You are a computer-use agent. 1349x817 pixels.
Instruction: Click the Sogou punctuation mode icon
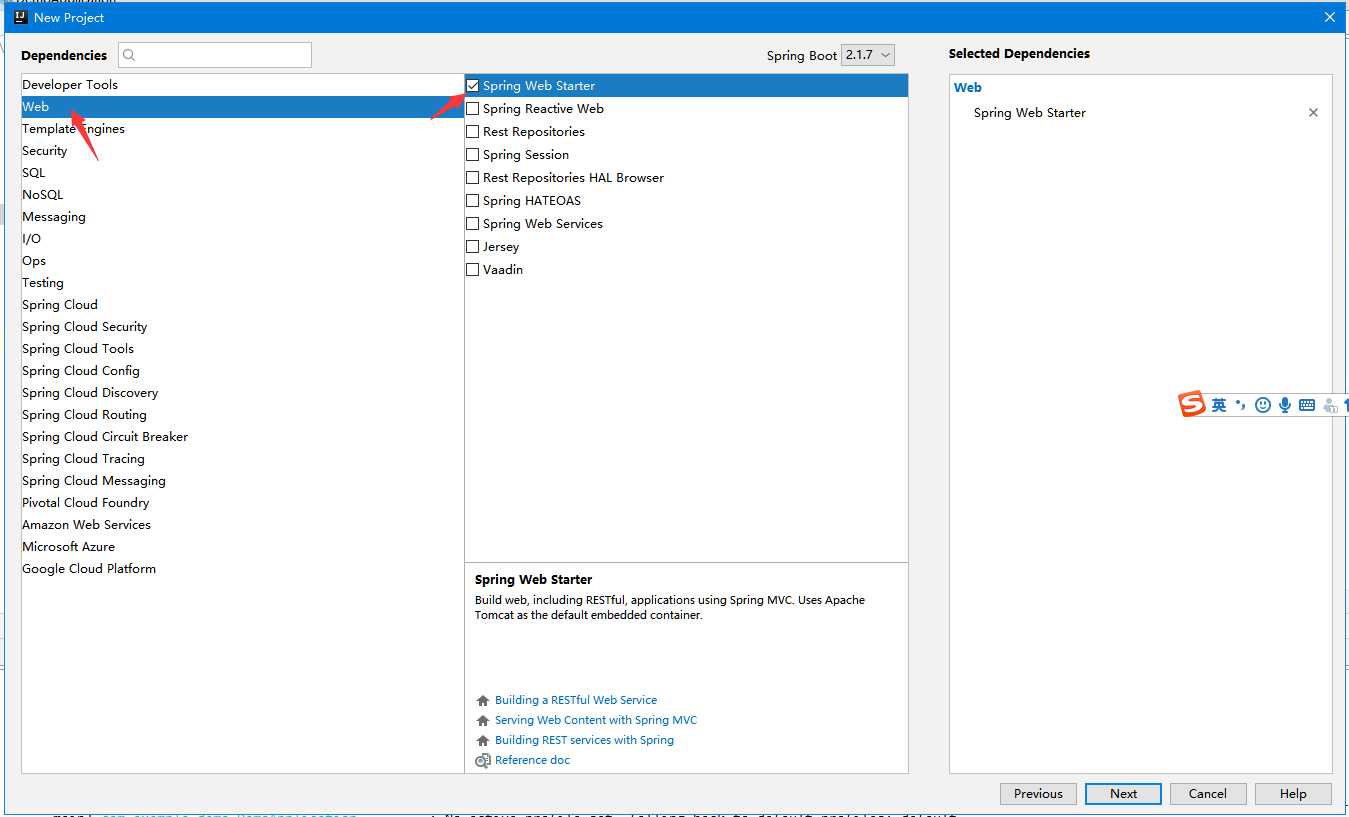(x=1241, y=405)
